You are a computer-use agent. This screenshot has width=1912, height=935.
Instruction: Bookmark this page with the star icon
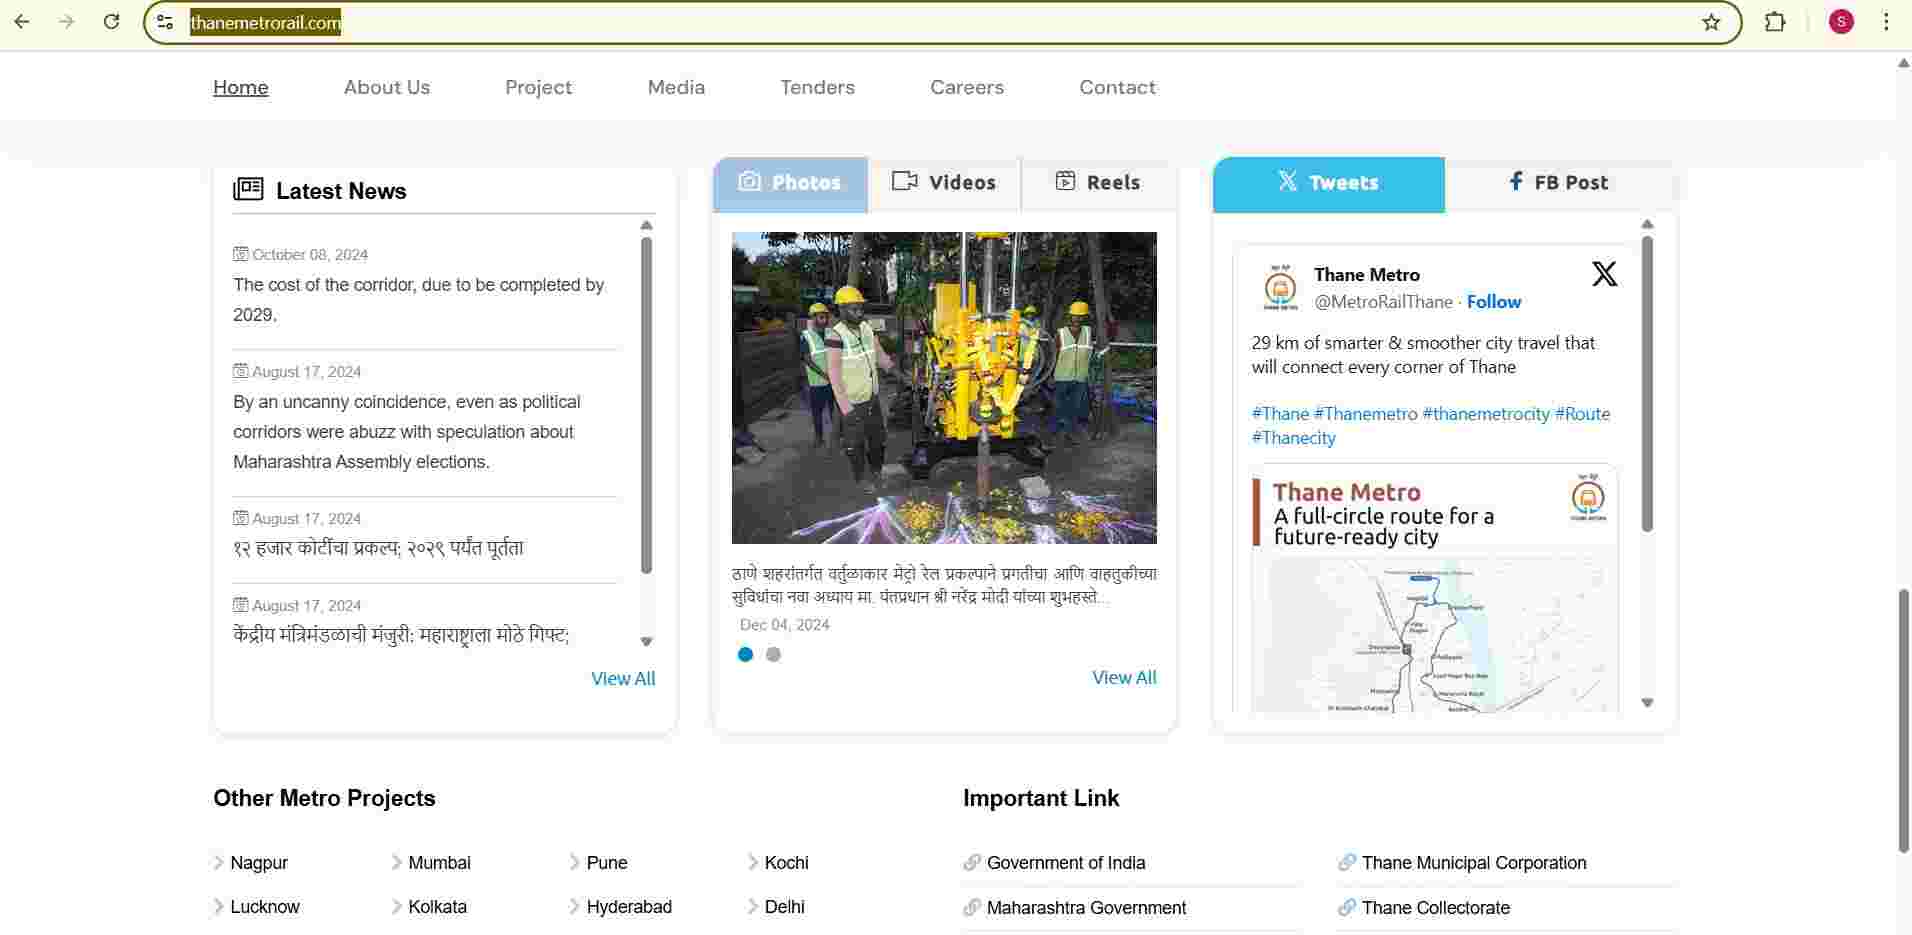coord(1711,22)
